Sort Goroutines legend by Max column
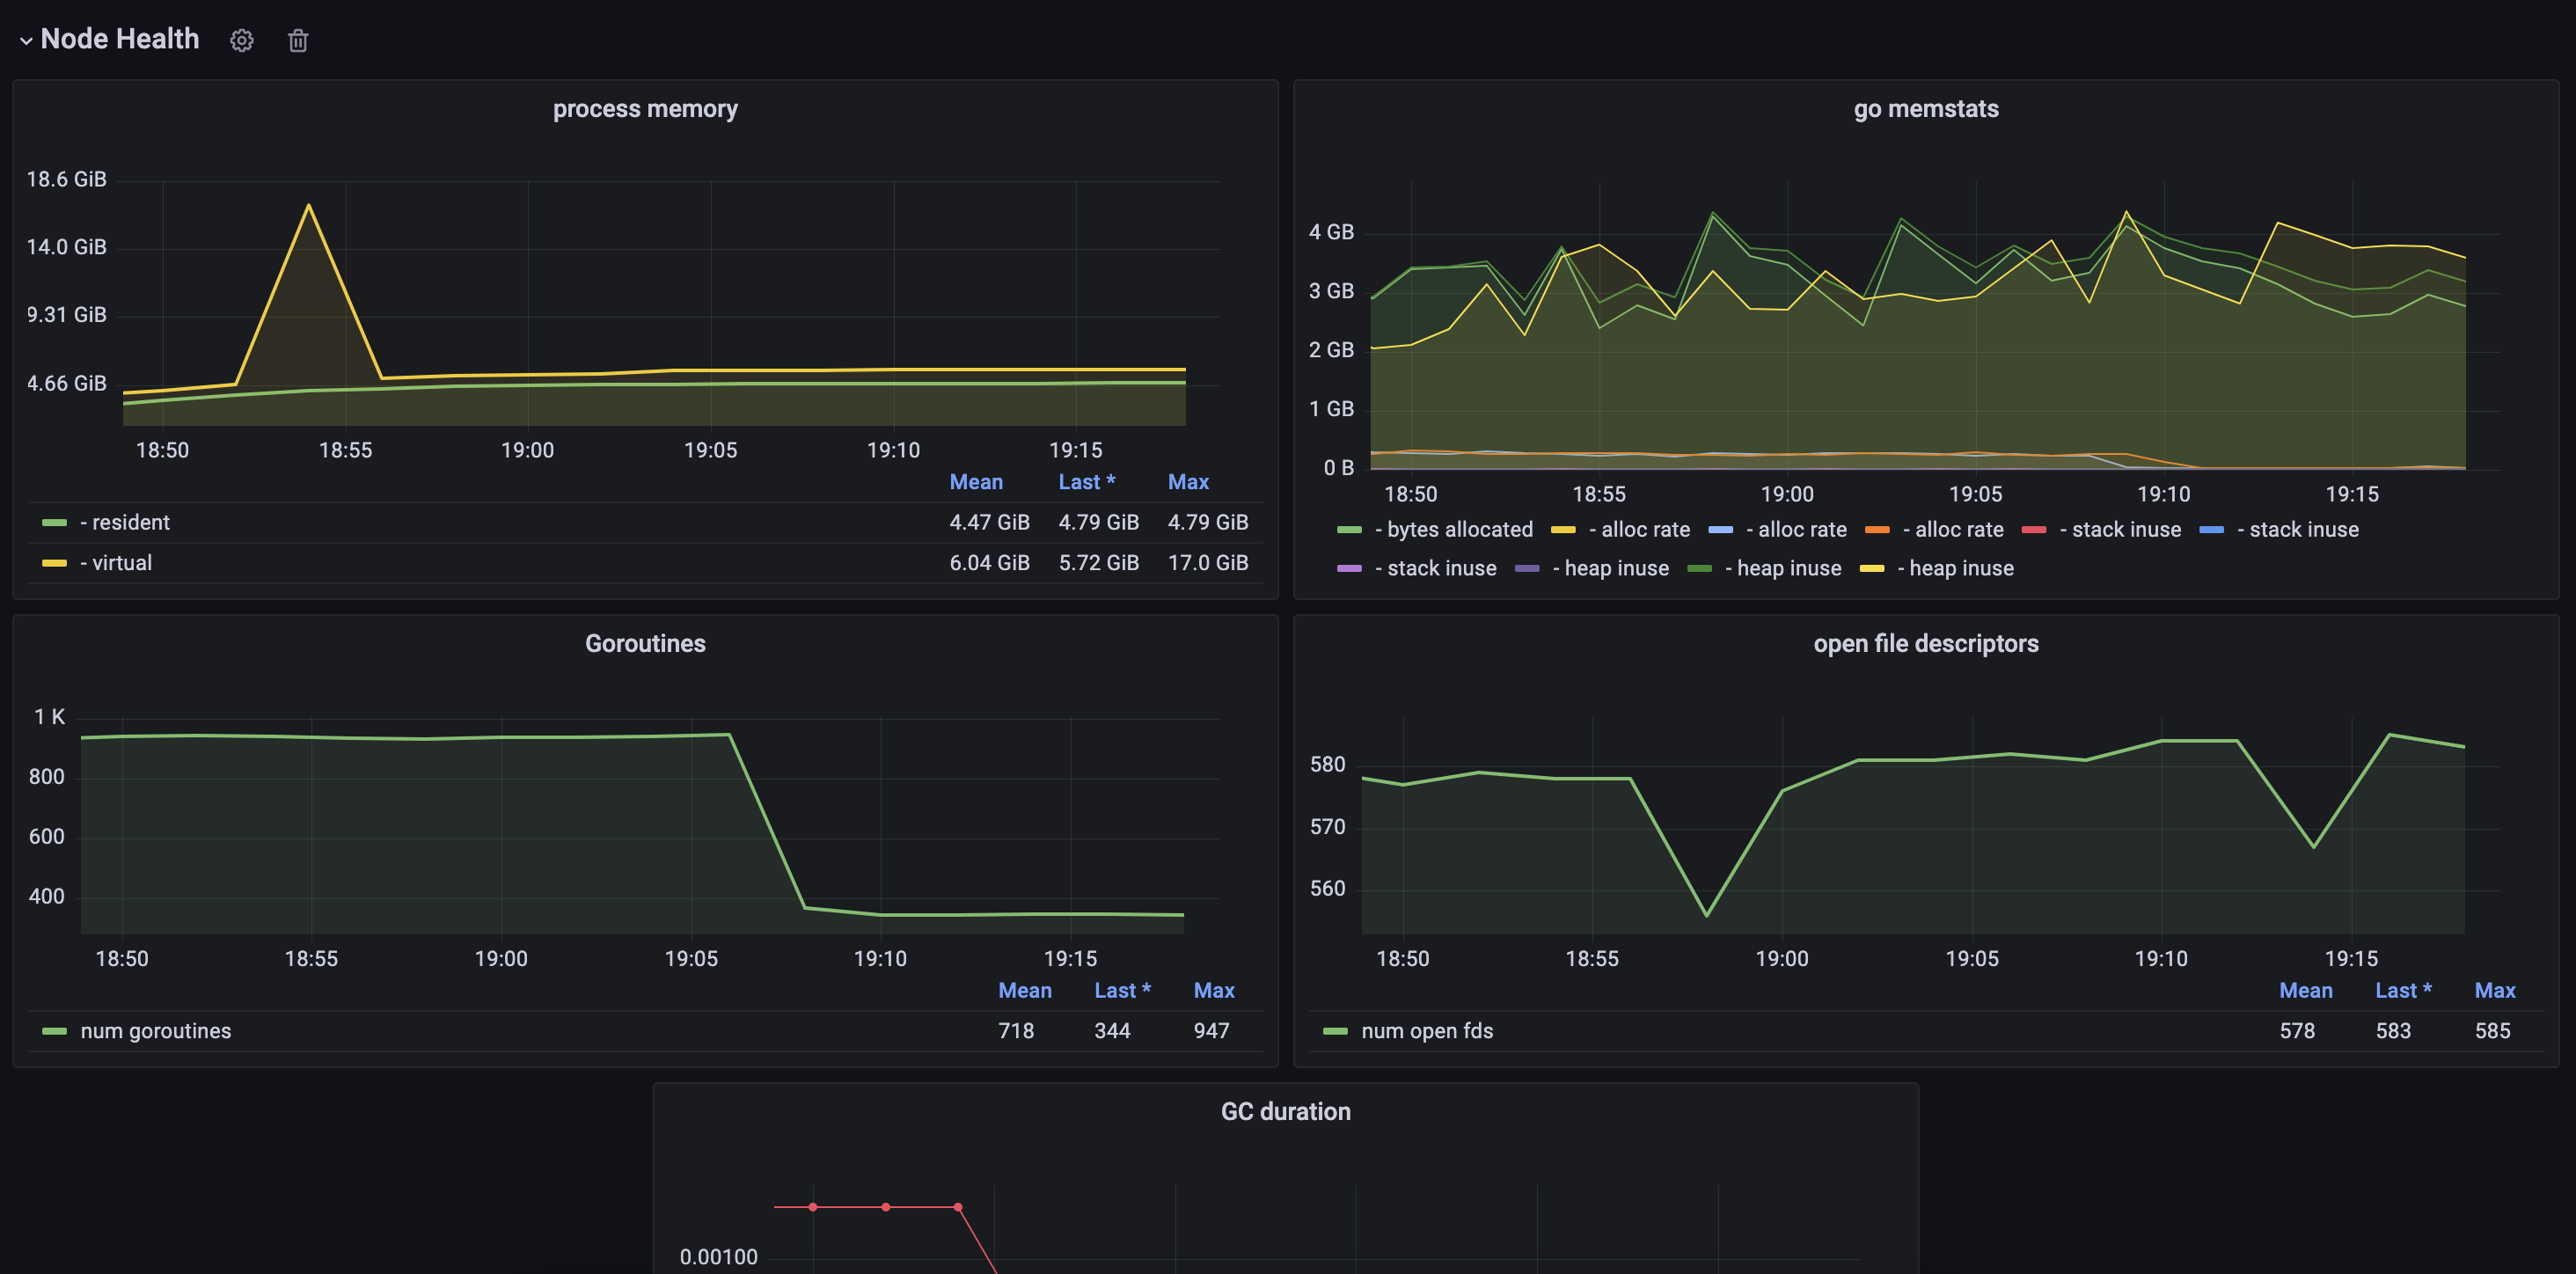Image resolution: width=2576 pixels, height=1274 pixels. tap(1213, 990)
